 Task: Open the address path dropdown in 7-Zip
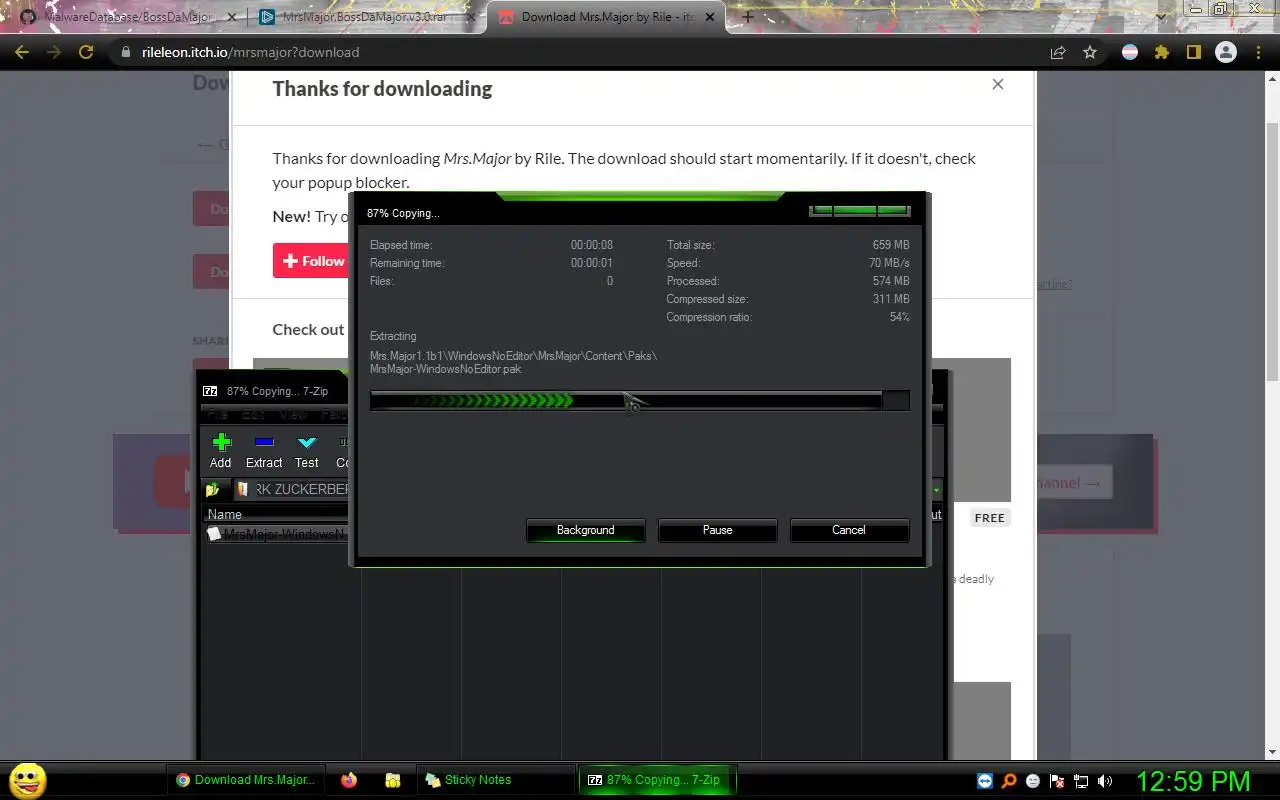pyautogui.click(x=937, y=489)
